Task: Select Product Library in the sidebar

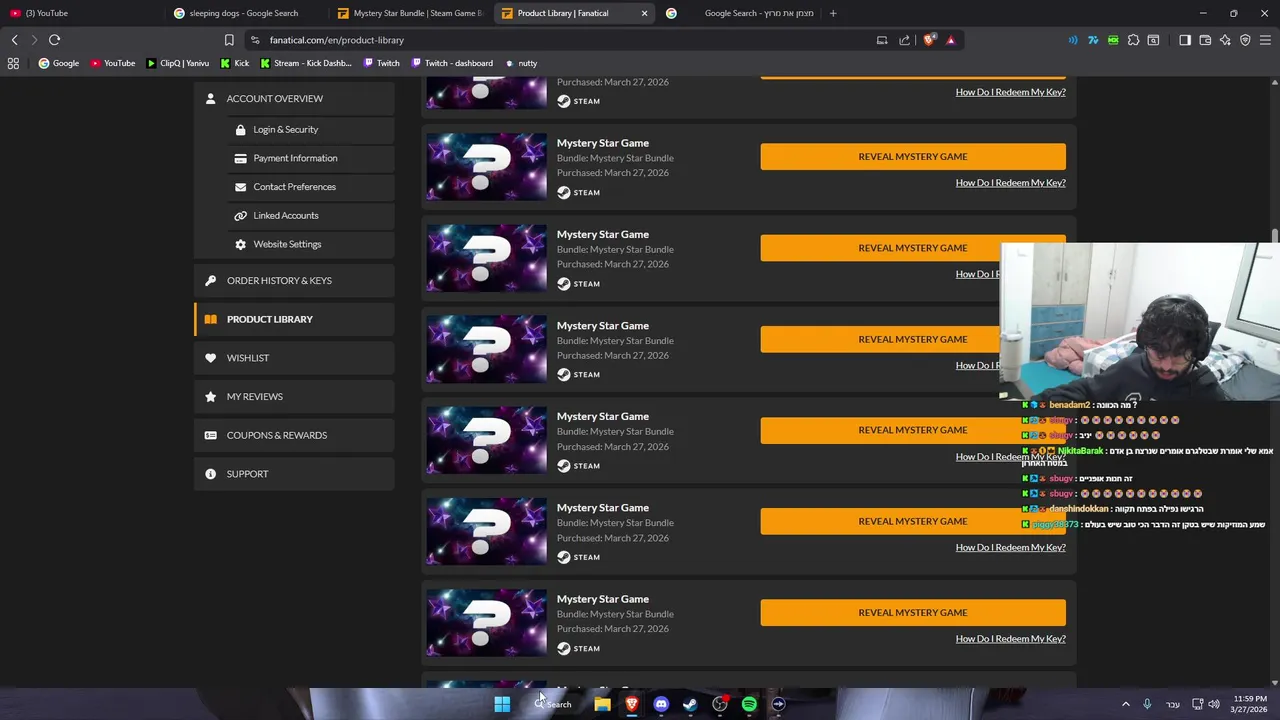Action: pyautogui.click(x=294, y=319)
